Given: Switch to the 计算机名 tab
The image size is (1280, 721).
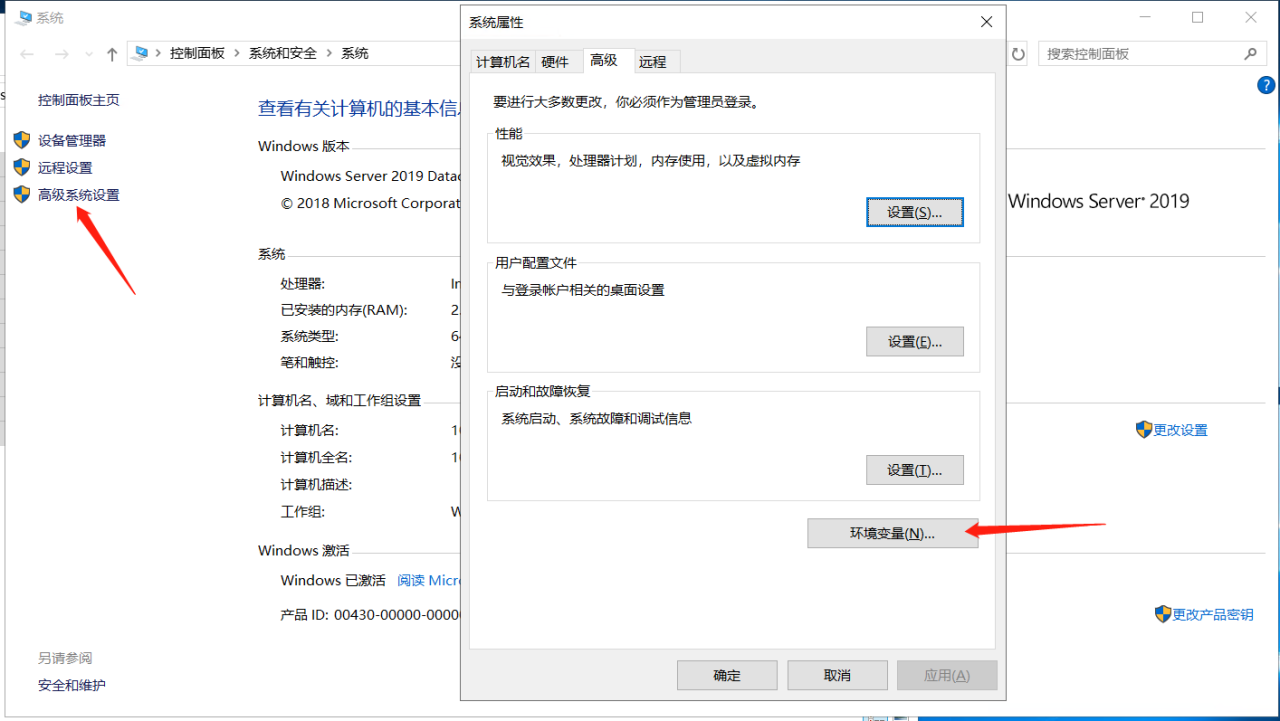Looking at the screenshot, I should (x=503, y=62).
